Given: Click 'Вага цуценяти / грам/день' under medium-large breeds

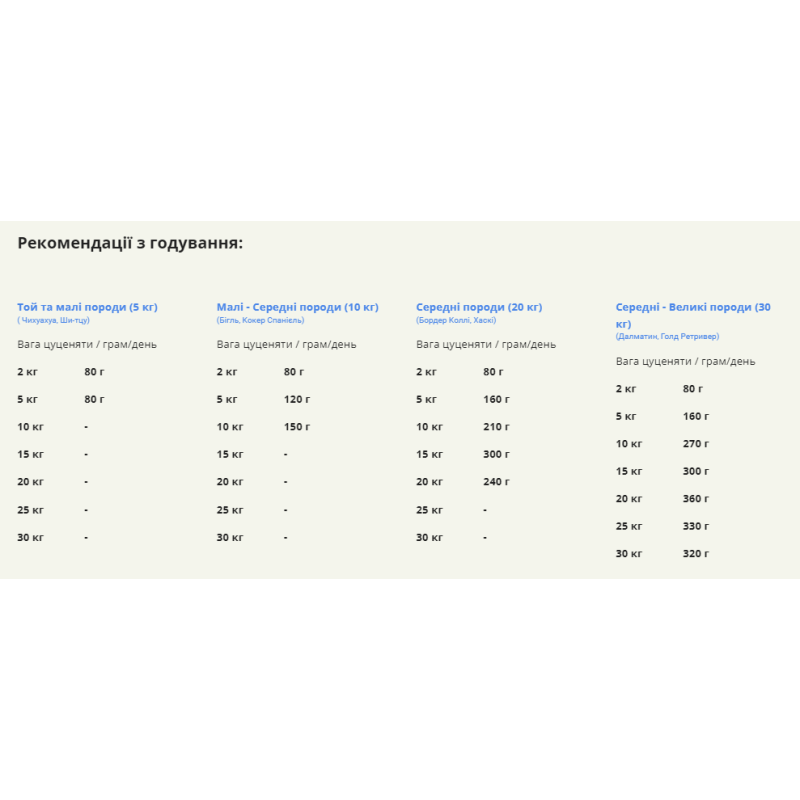Looking at the screenshot, I should pos(685,361).
